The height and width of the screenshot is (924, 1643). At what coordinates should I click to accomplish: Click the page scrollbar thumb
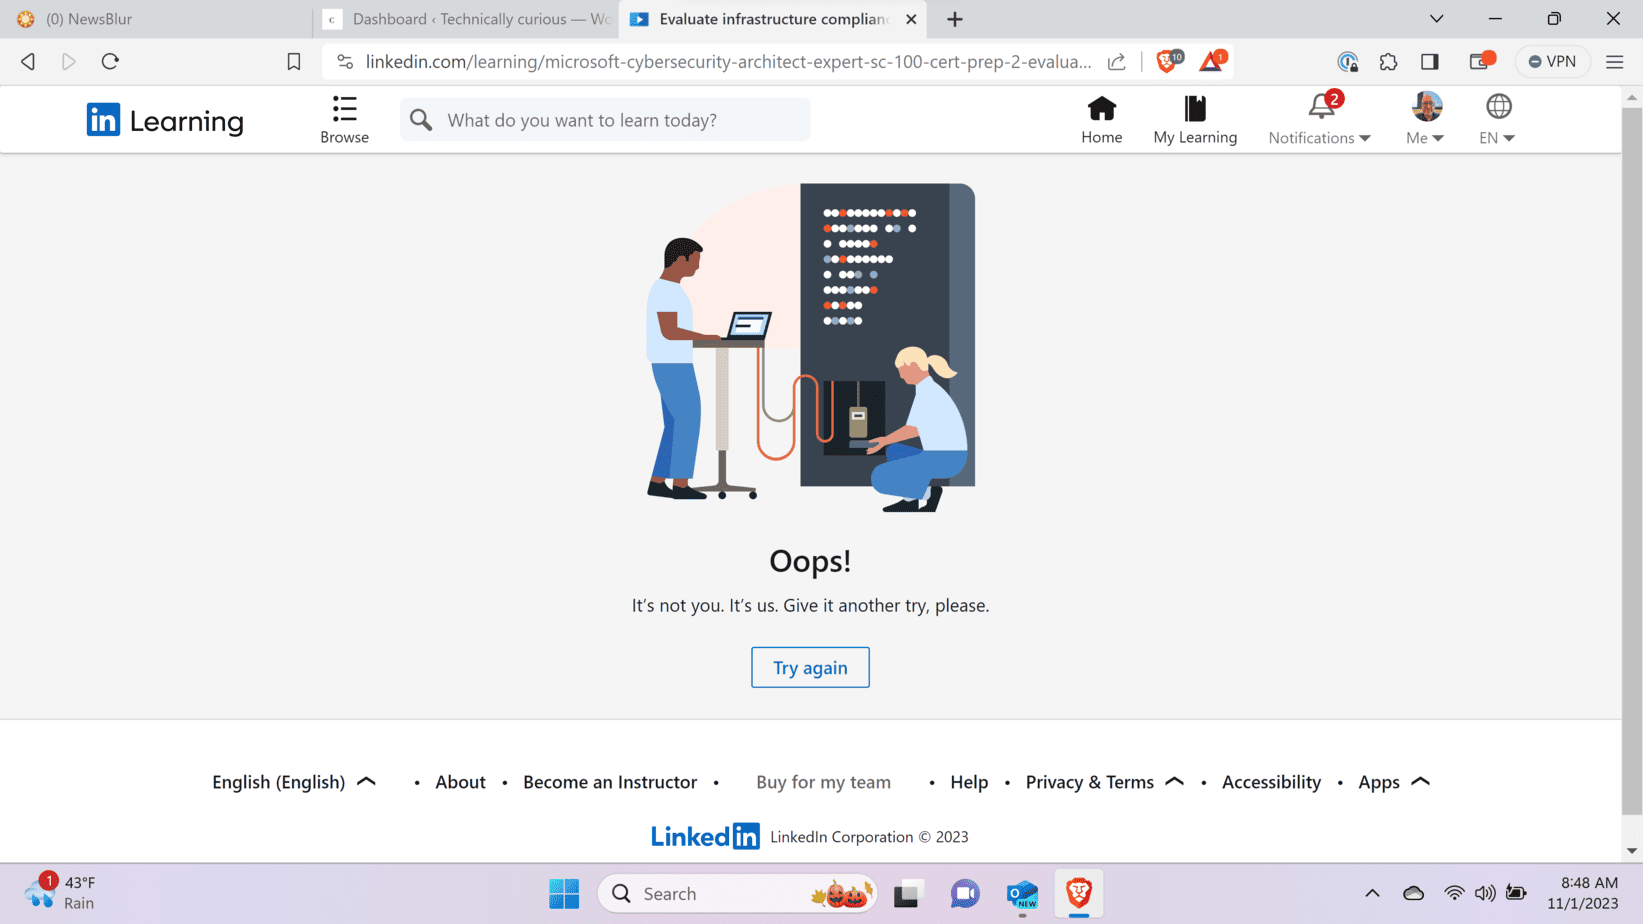pyautogui.click(x=1632, y=460)
